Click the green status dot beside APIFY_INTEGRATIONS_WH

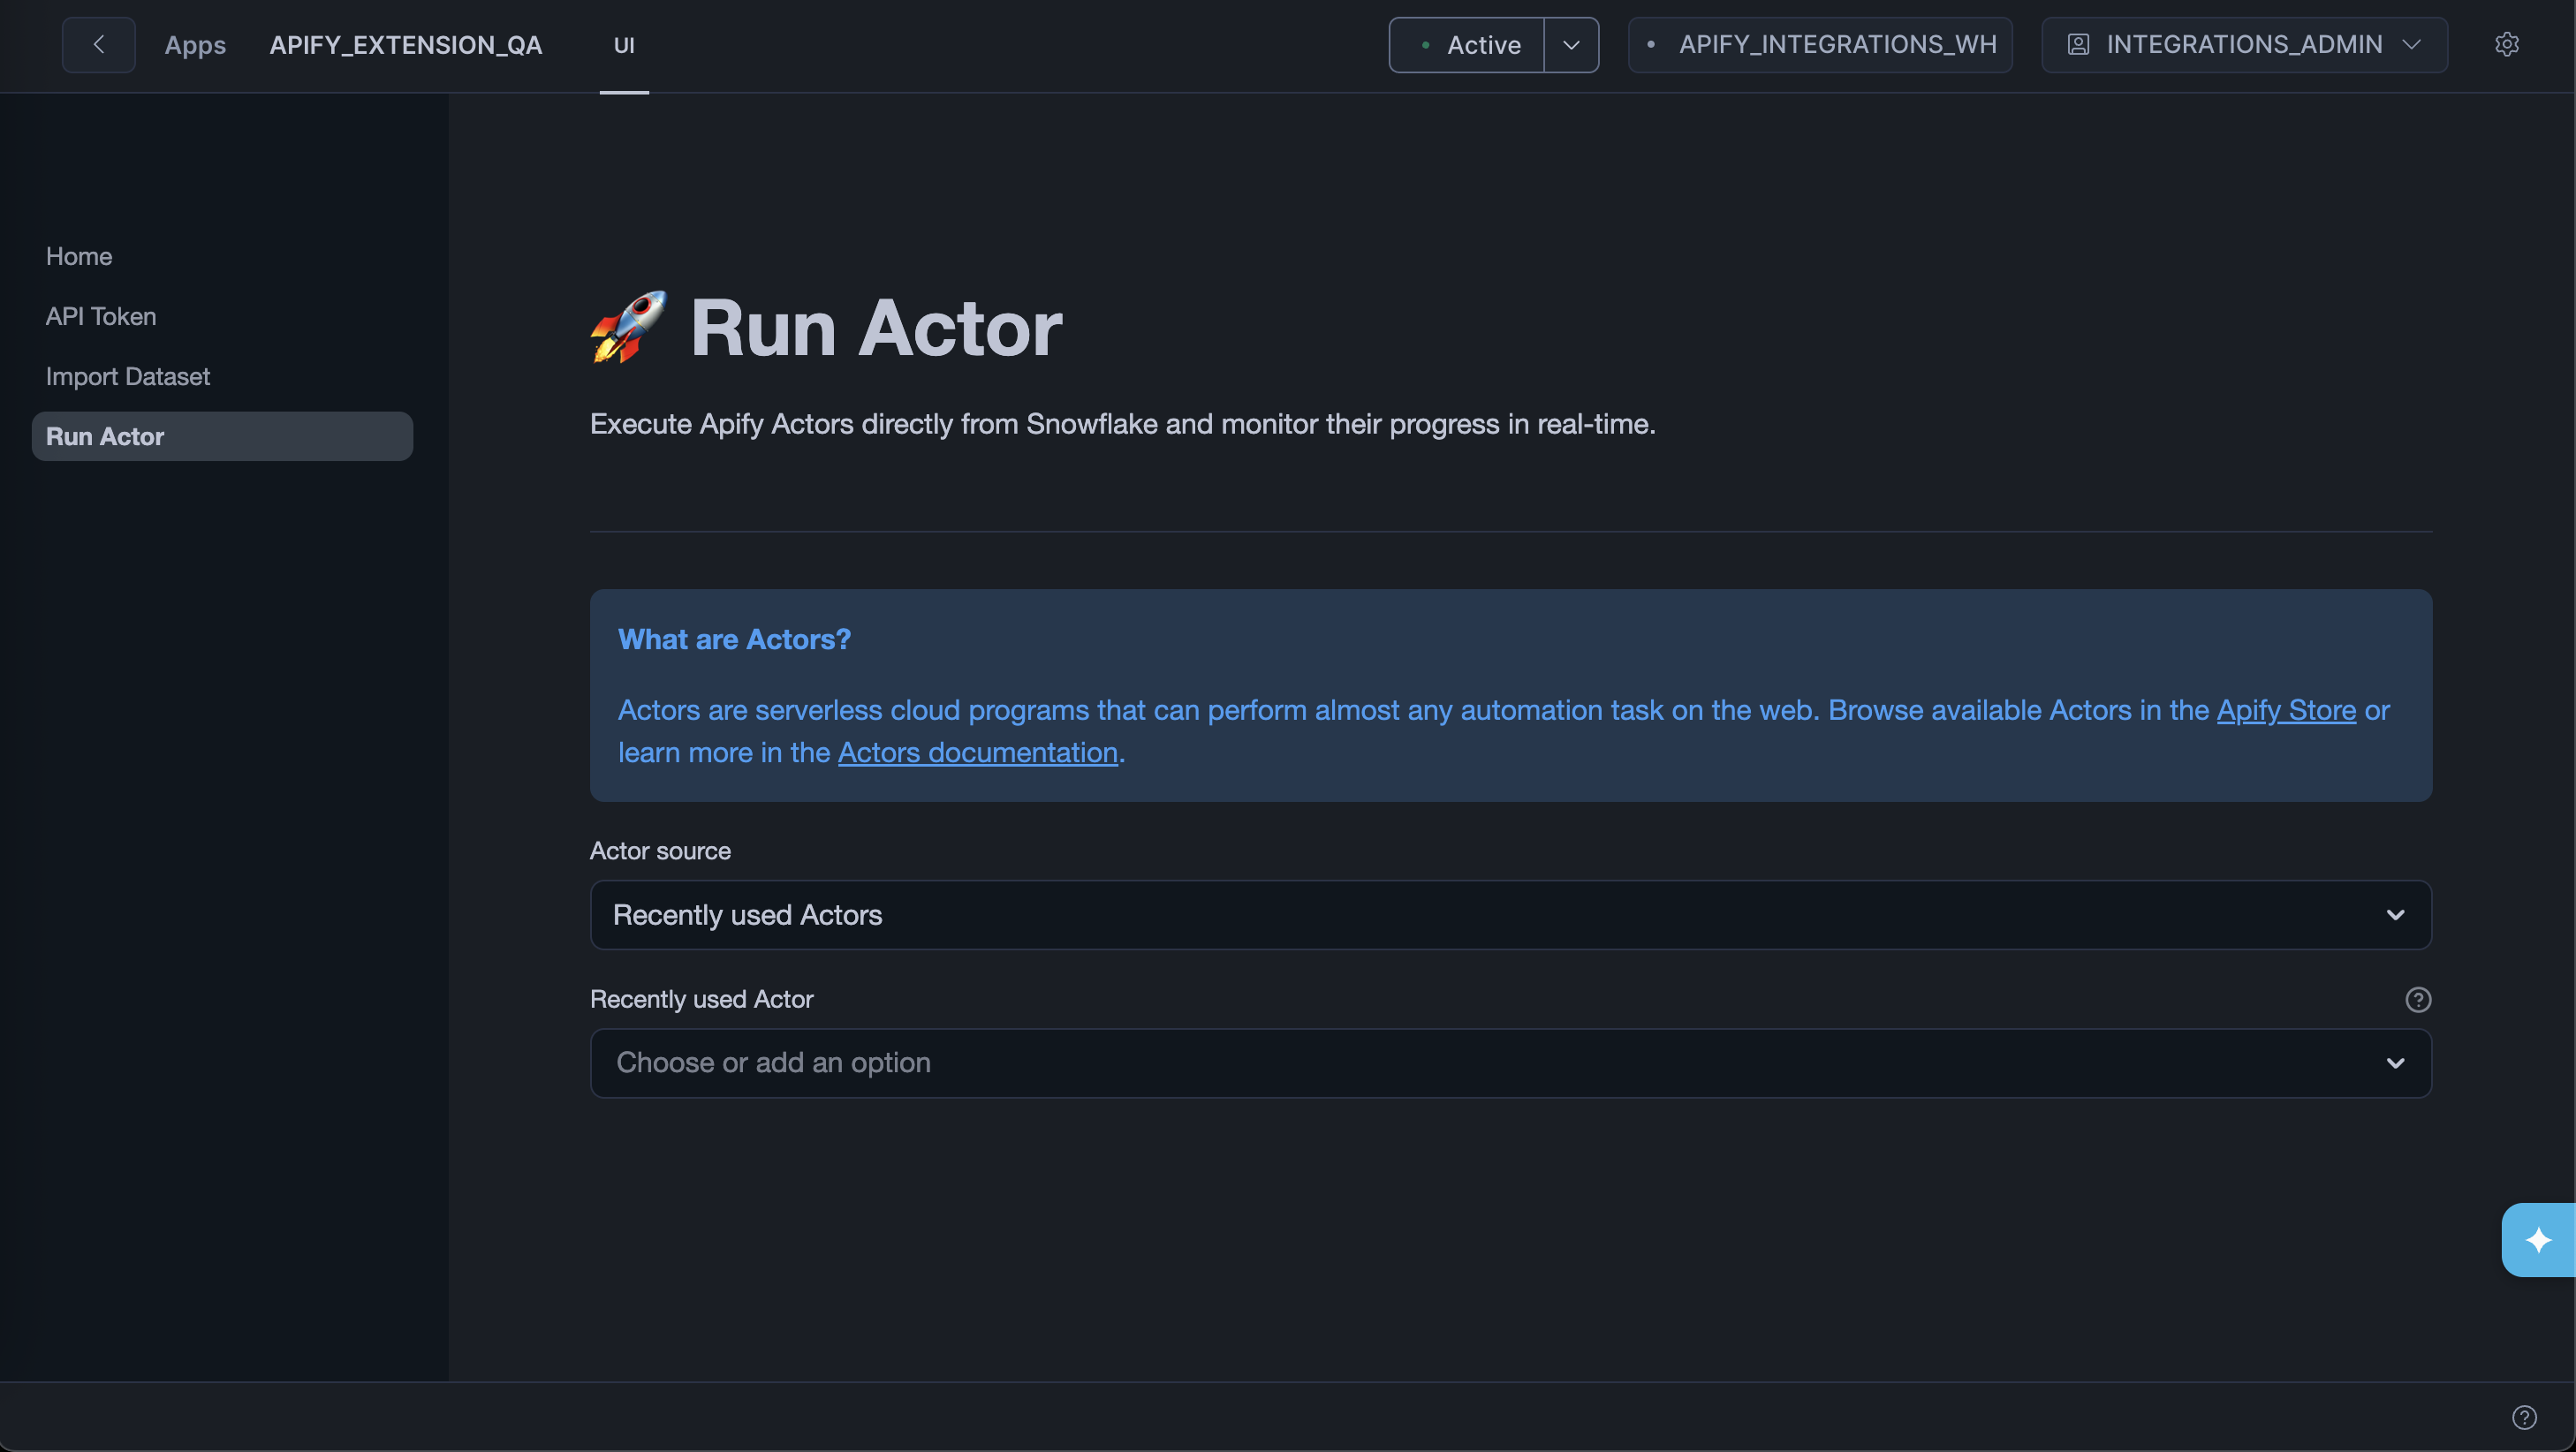[1652, 45]
